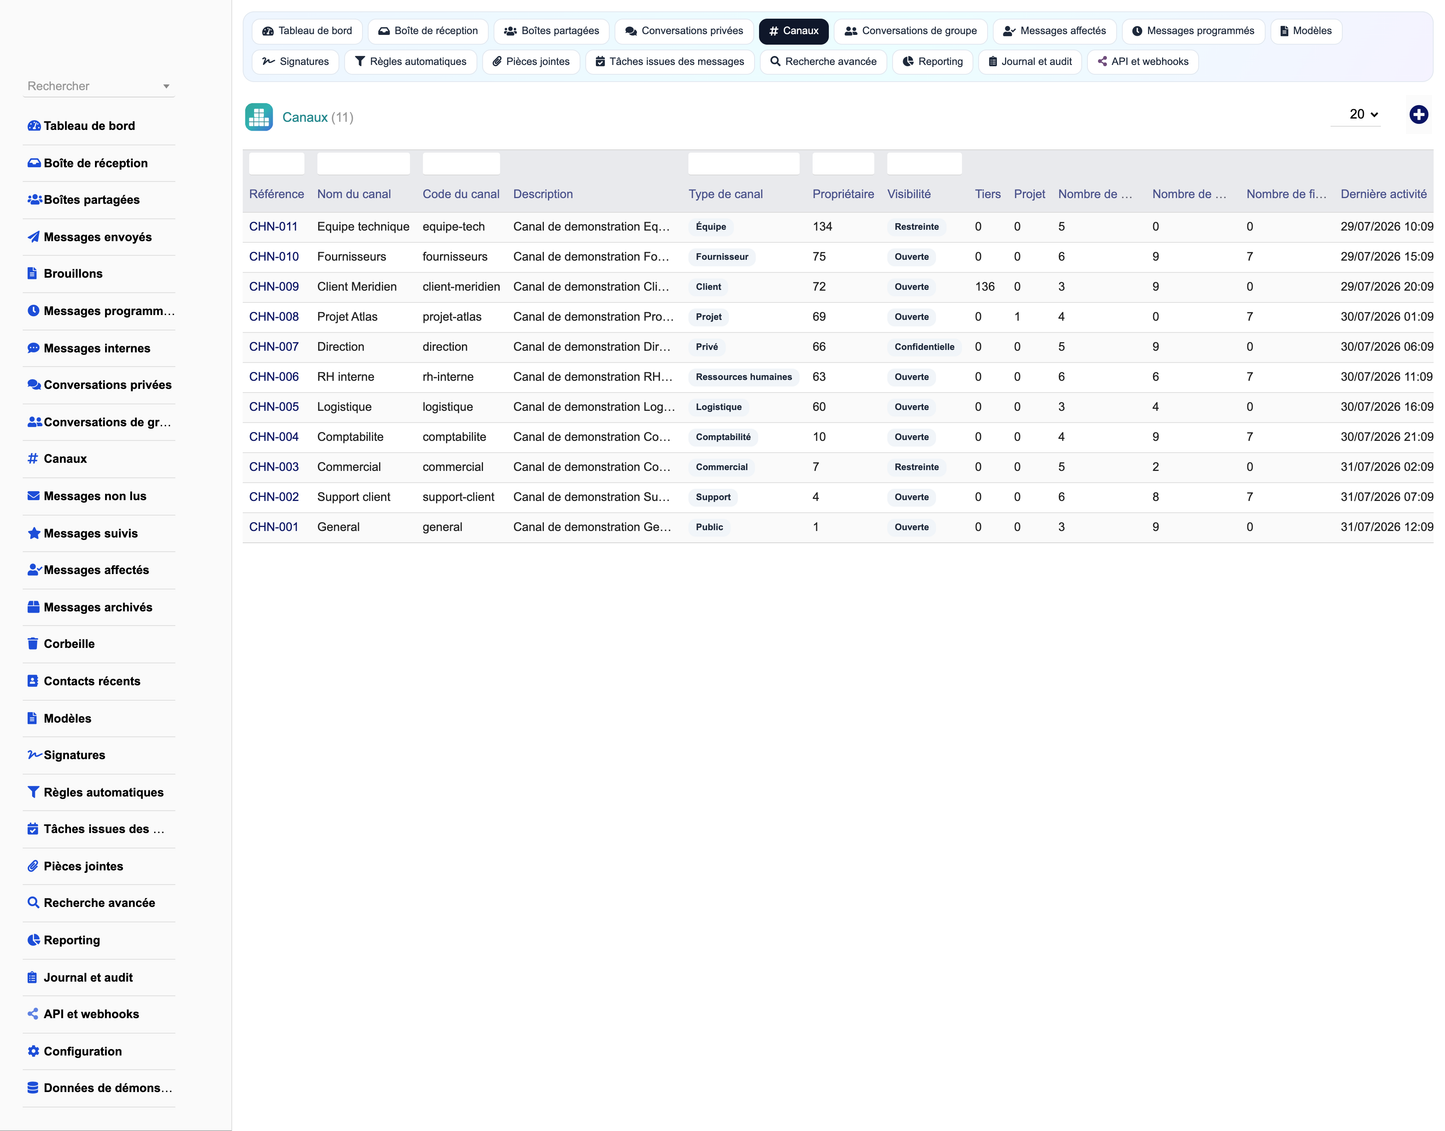Switch to Modèles top tab

coord(1306,31)
